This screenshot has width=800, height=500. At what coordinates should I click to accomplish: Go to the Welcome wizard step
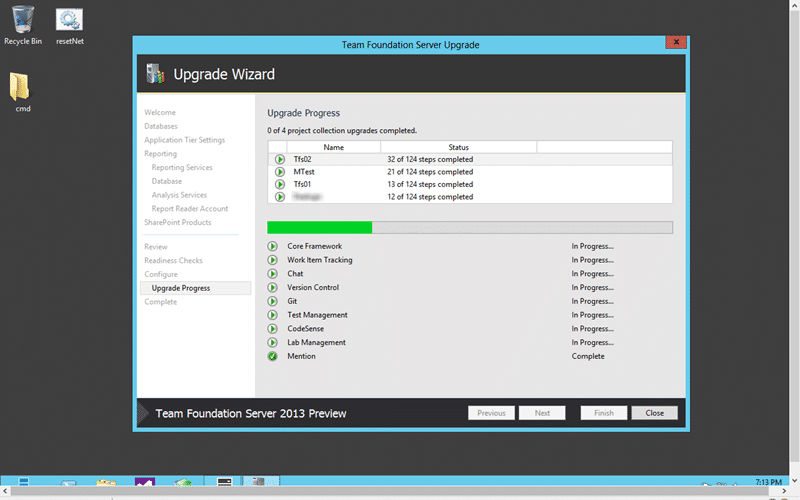(x=160, y=112)
